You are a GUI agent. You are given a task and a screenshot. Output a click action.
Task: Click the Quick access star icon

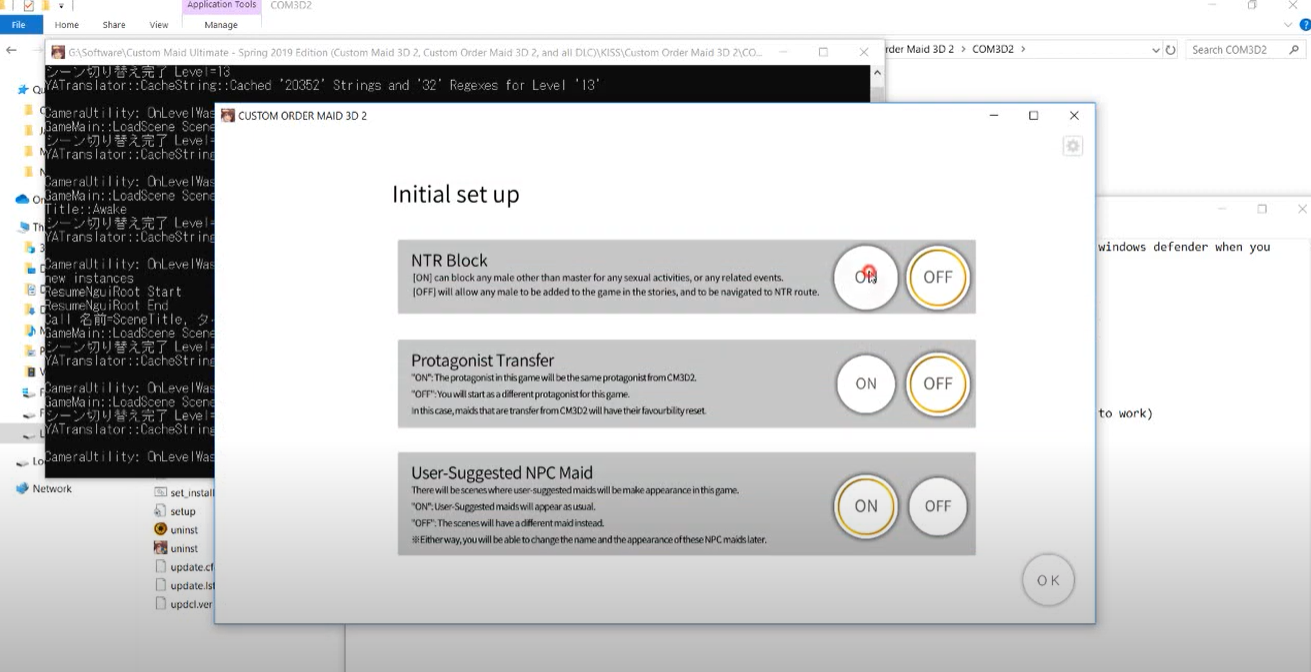click(x=23, y=89)
